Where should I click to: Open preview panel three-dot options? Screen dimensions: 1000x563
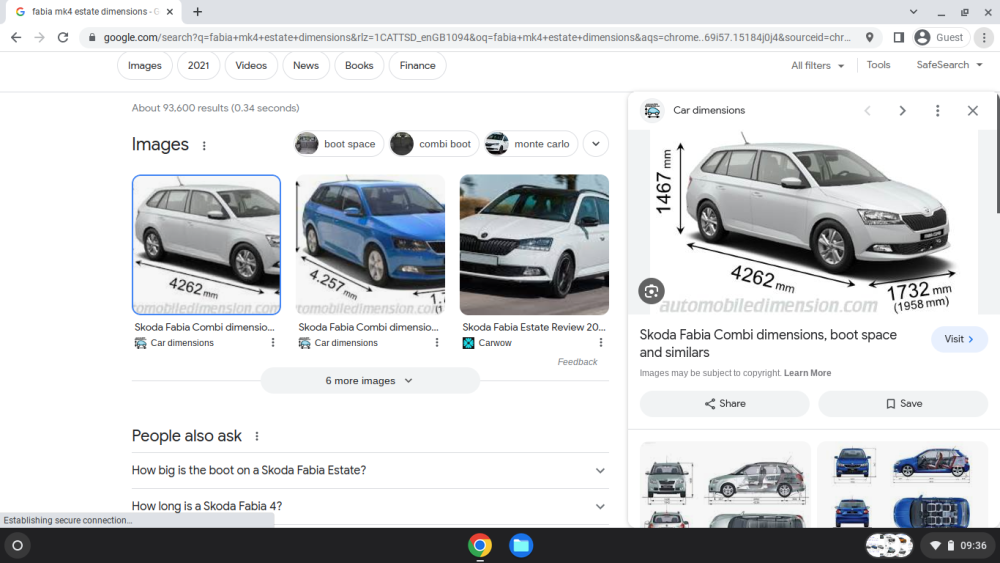938,111
